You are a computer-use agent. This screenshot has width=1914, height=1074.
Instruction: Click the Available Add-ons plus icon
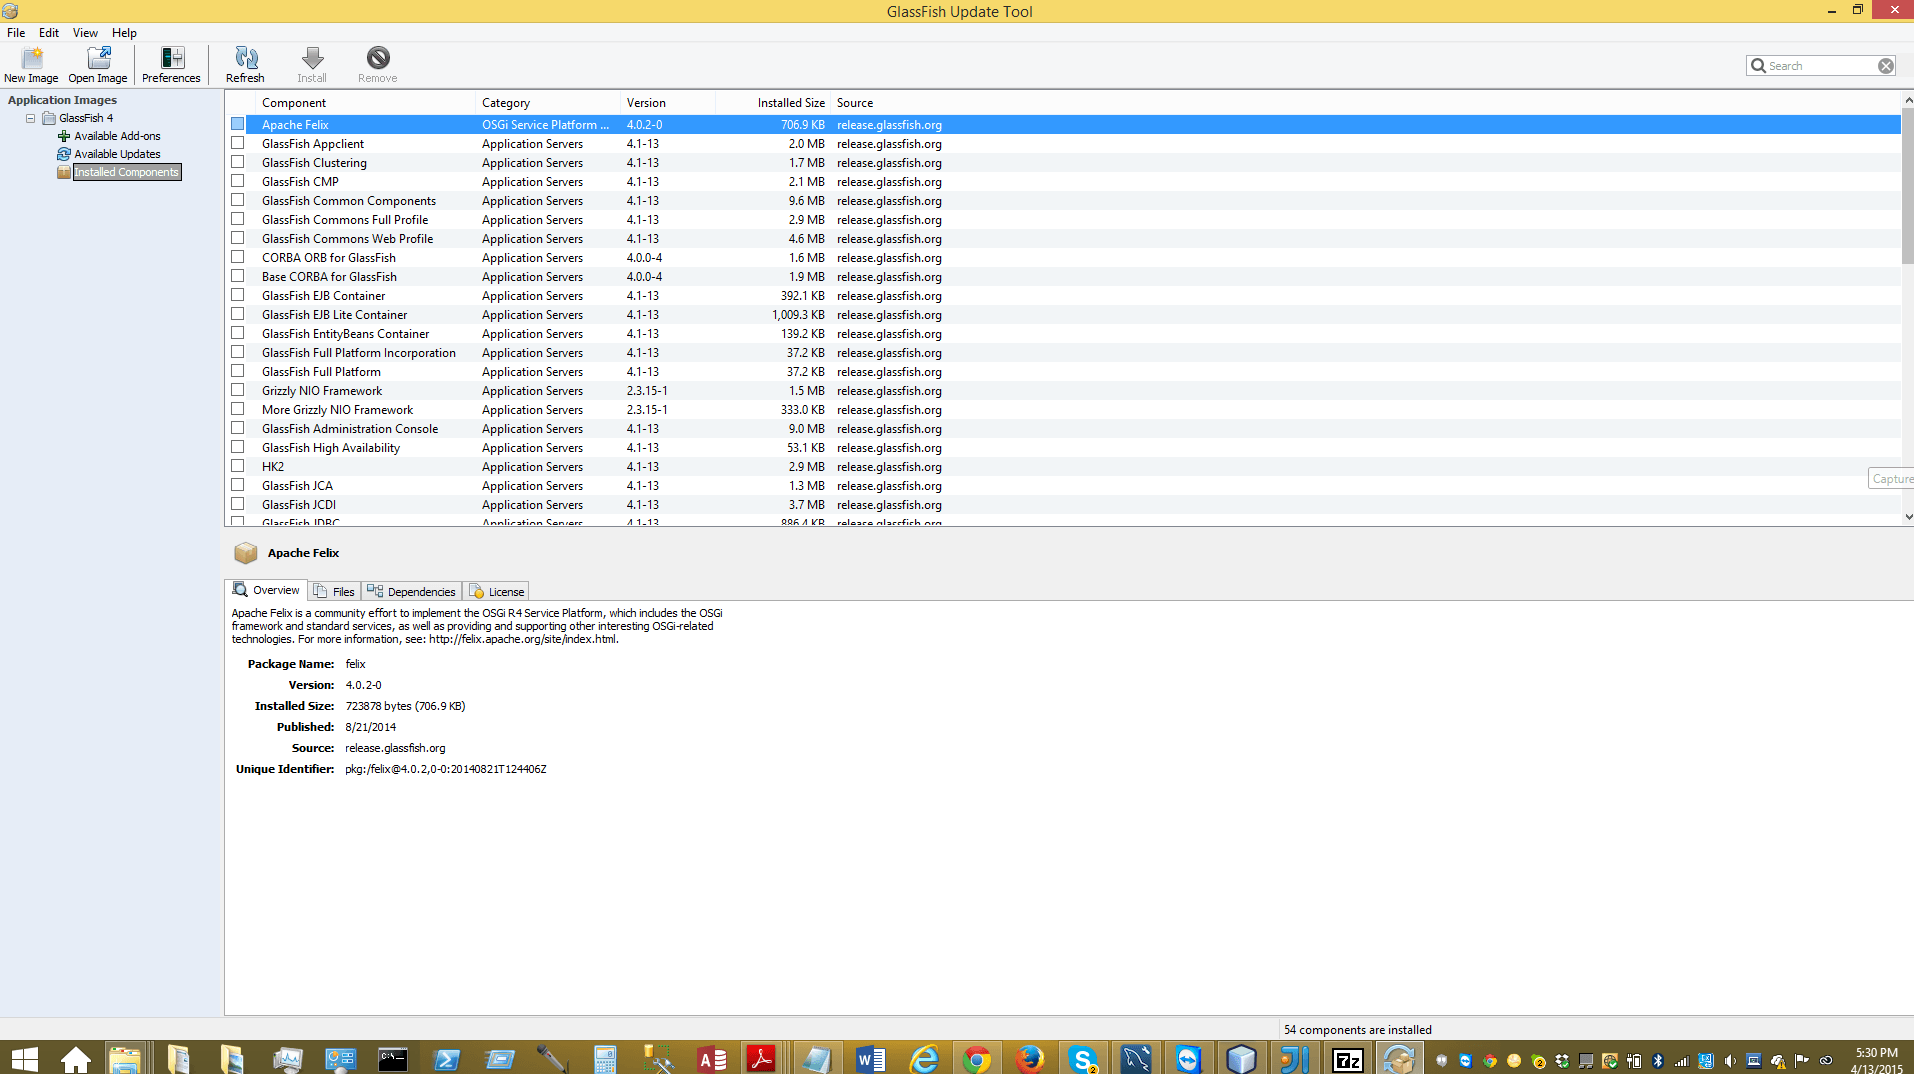tap(64, 136)
